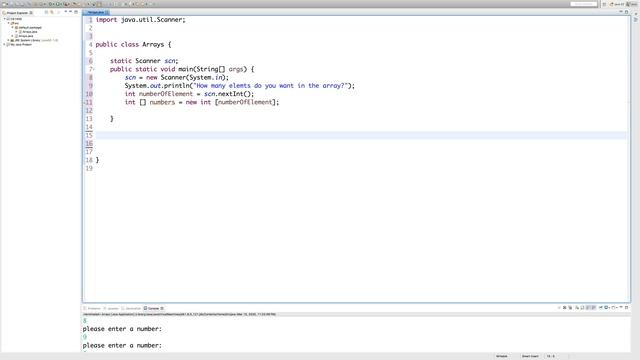The image size is (640, 360).
Task: Switch to the Project Explorer tab
Action: coord(17,13)
